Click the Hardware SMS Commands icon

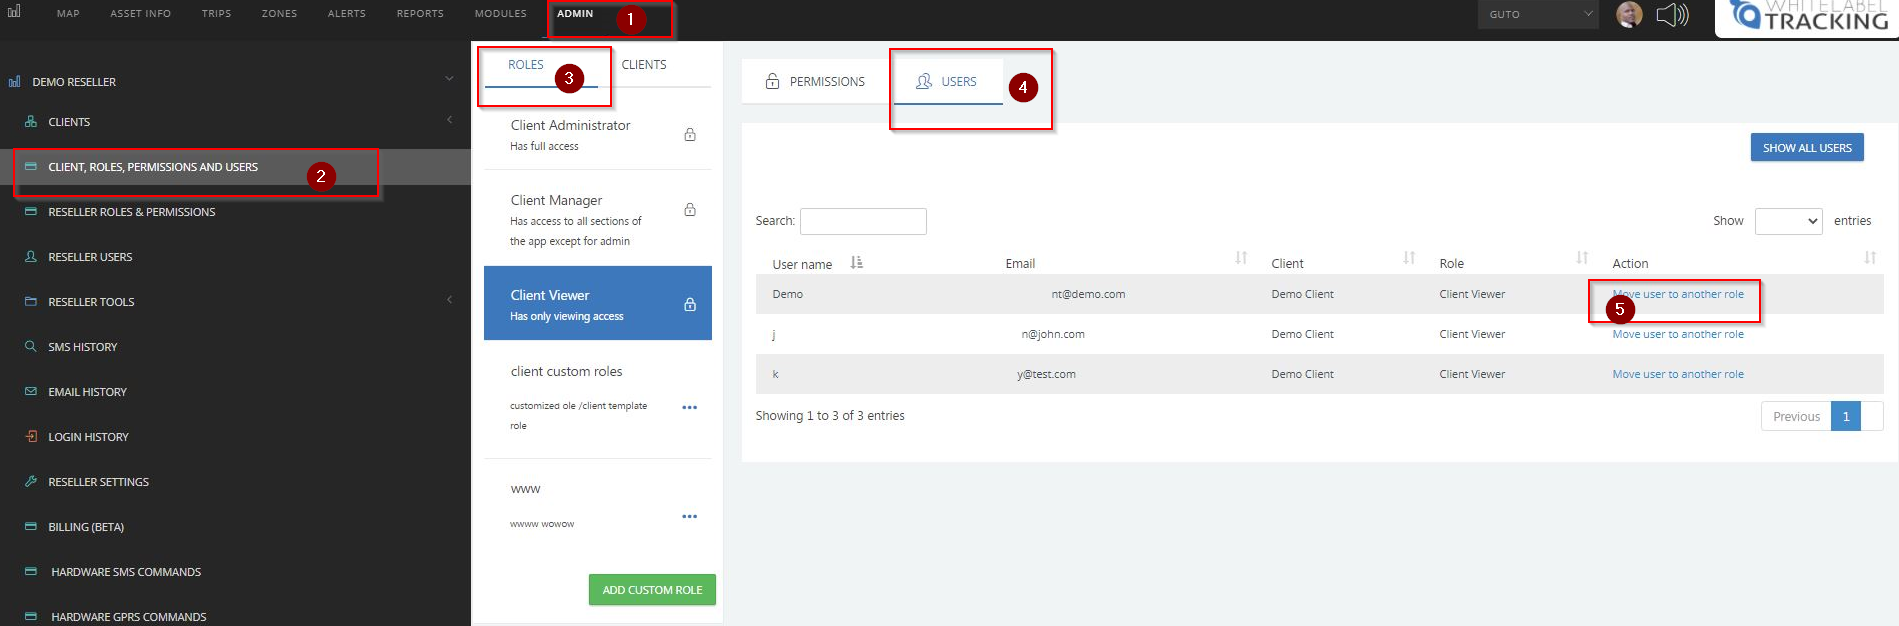pos(31,572)
